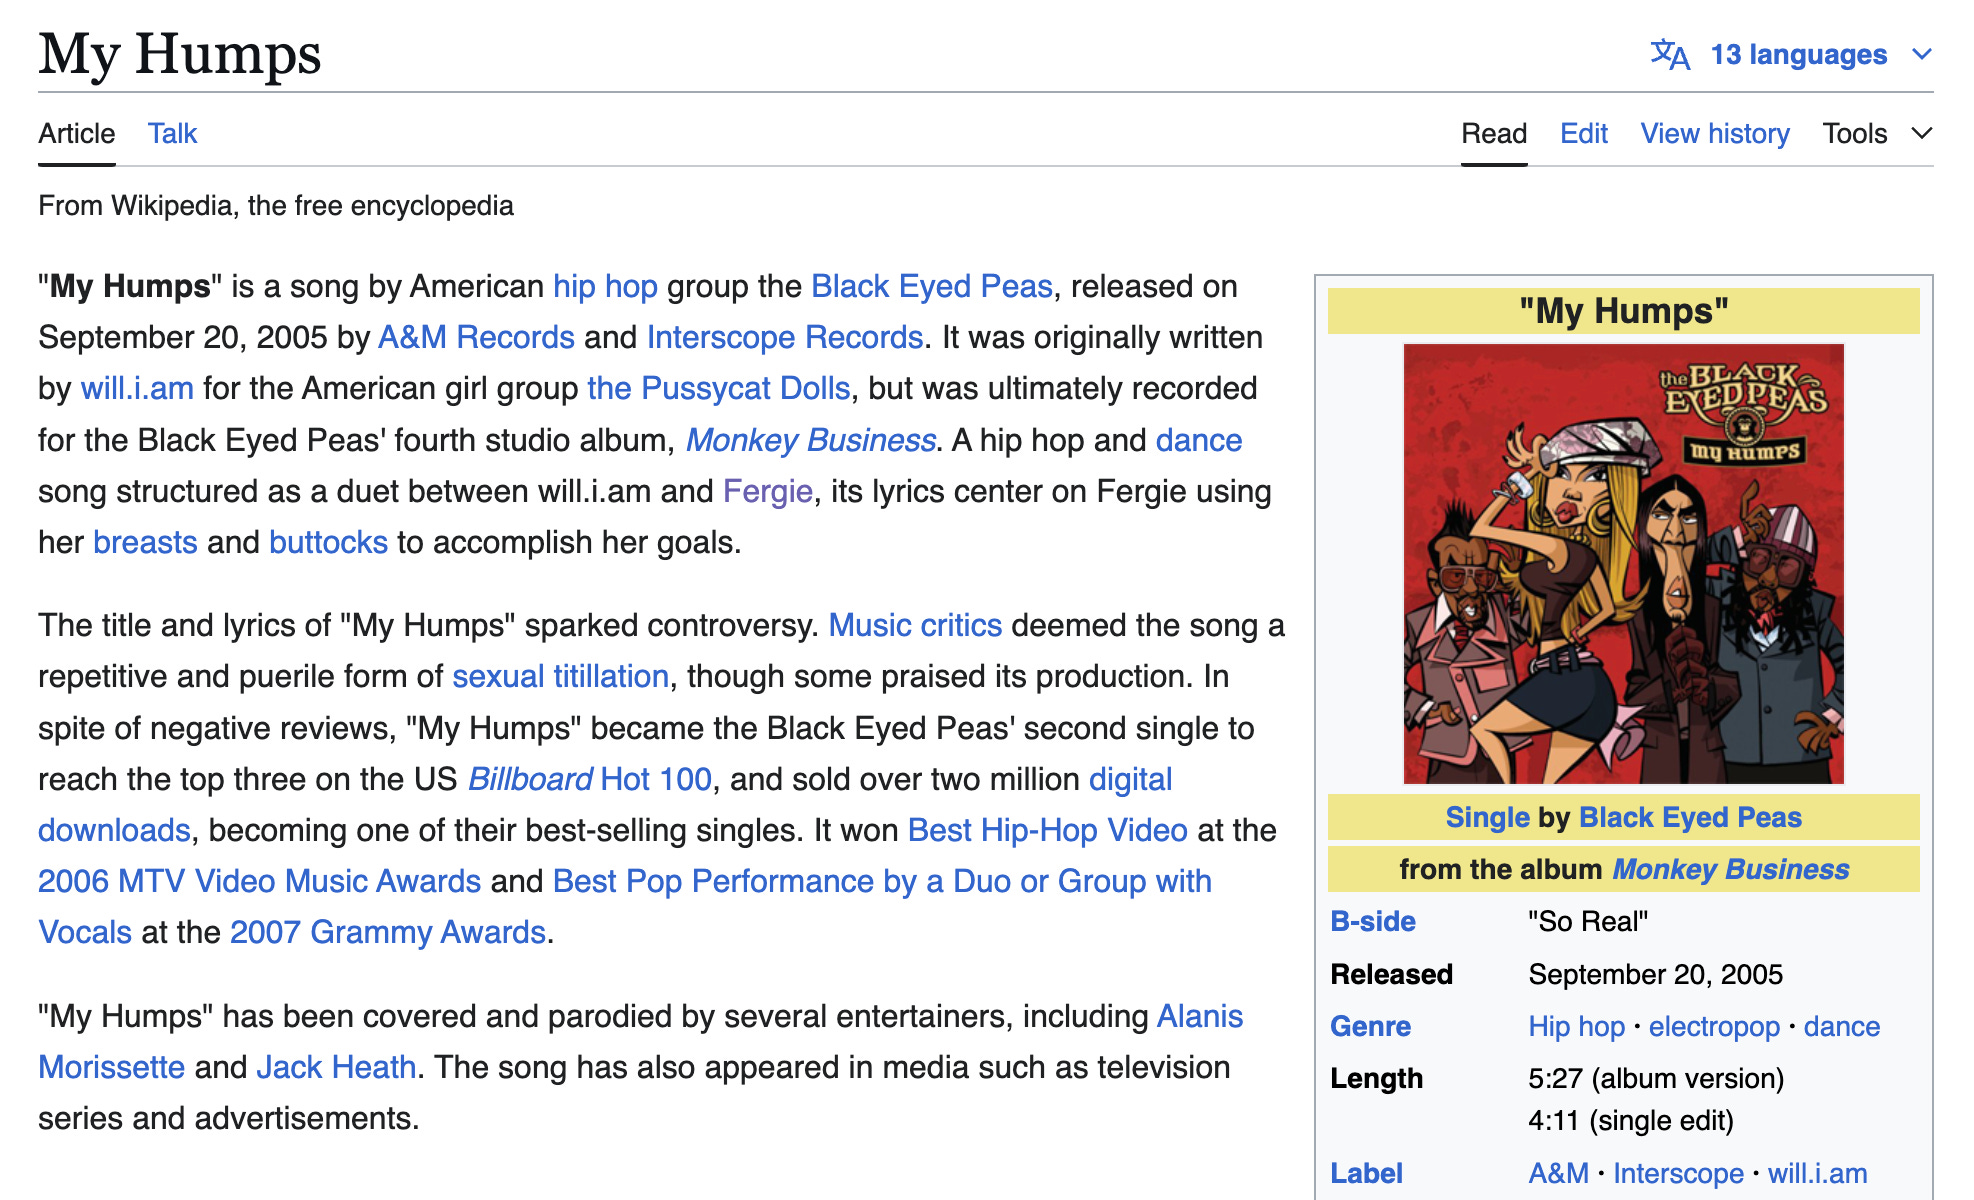Open View history tab
The width and height of the screenshot is (1974, 1200).
[x=1714, y=133]
